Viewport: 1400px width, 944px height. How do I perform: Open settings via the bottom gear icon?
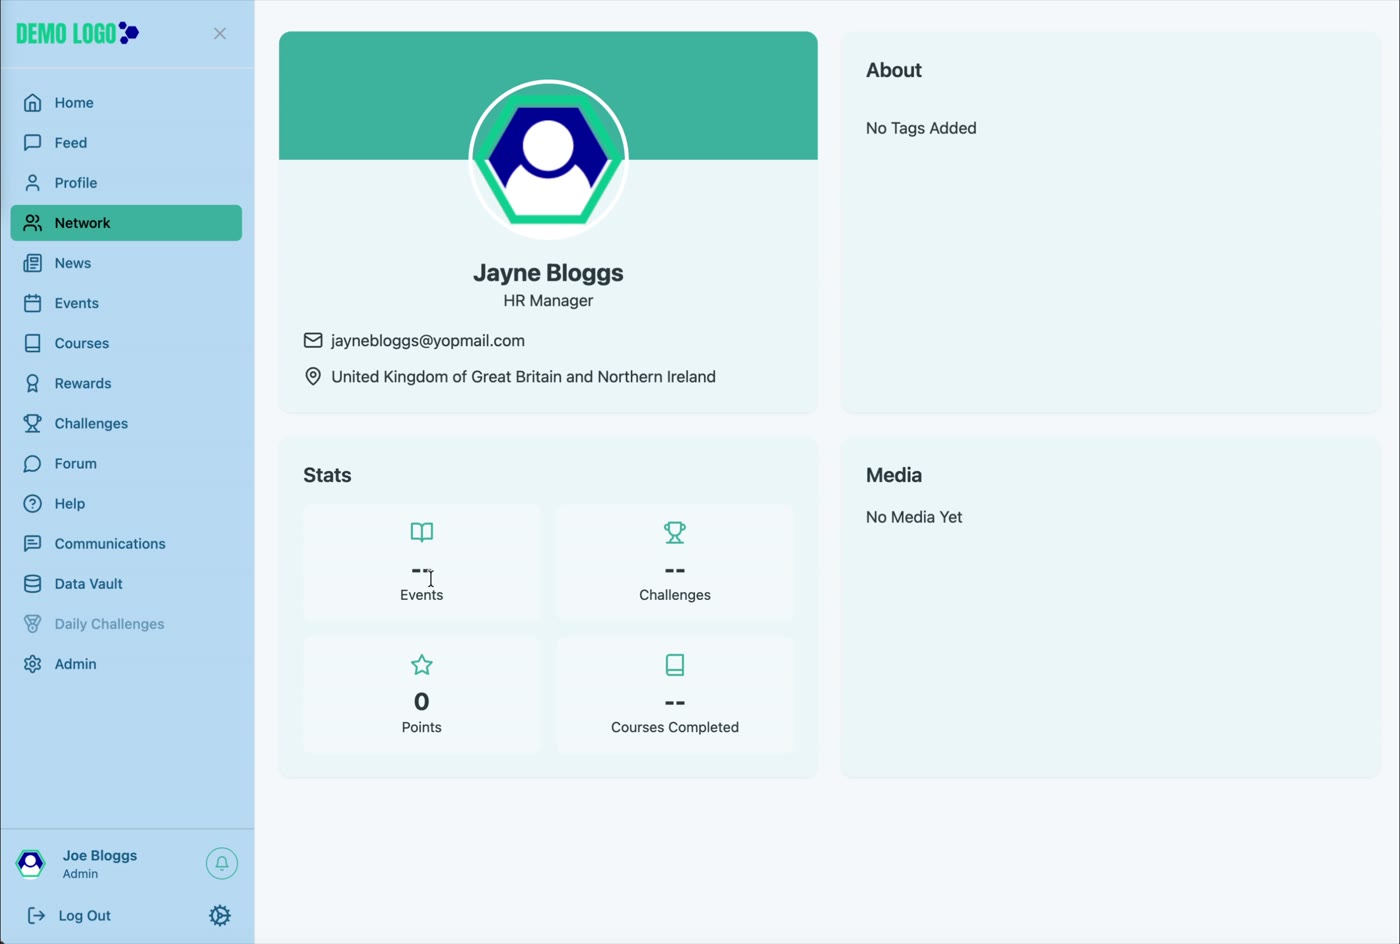220,915
